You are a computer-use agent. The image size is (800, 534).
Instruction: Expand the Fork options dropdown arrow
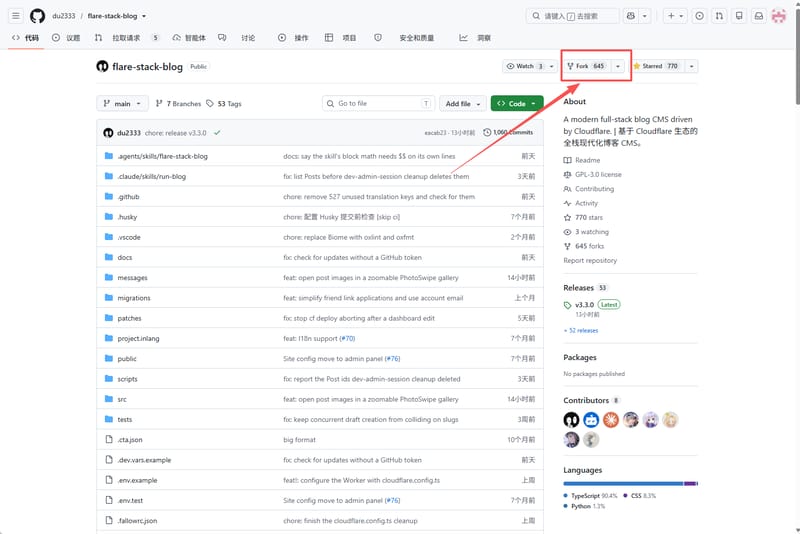(x=618, y=66)
